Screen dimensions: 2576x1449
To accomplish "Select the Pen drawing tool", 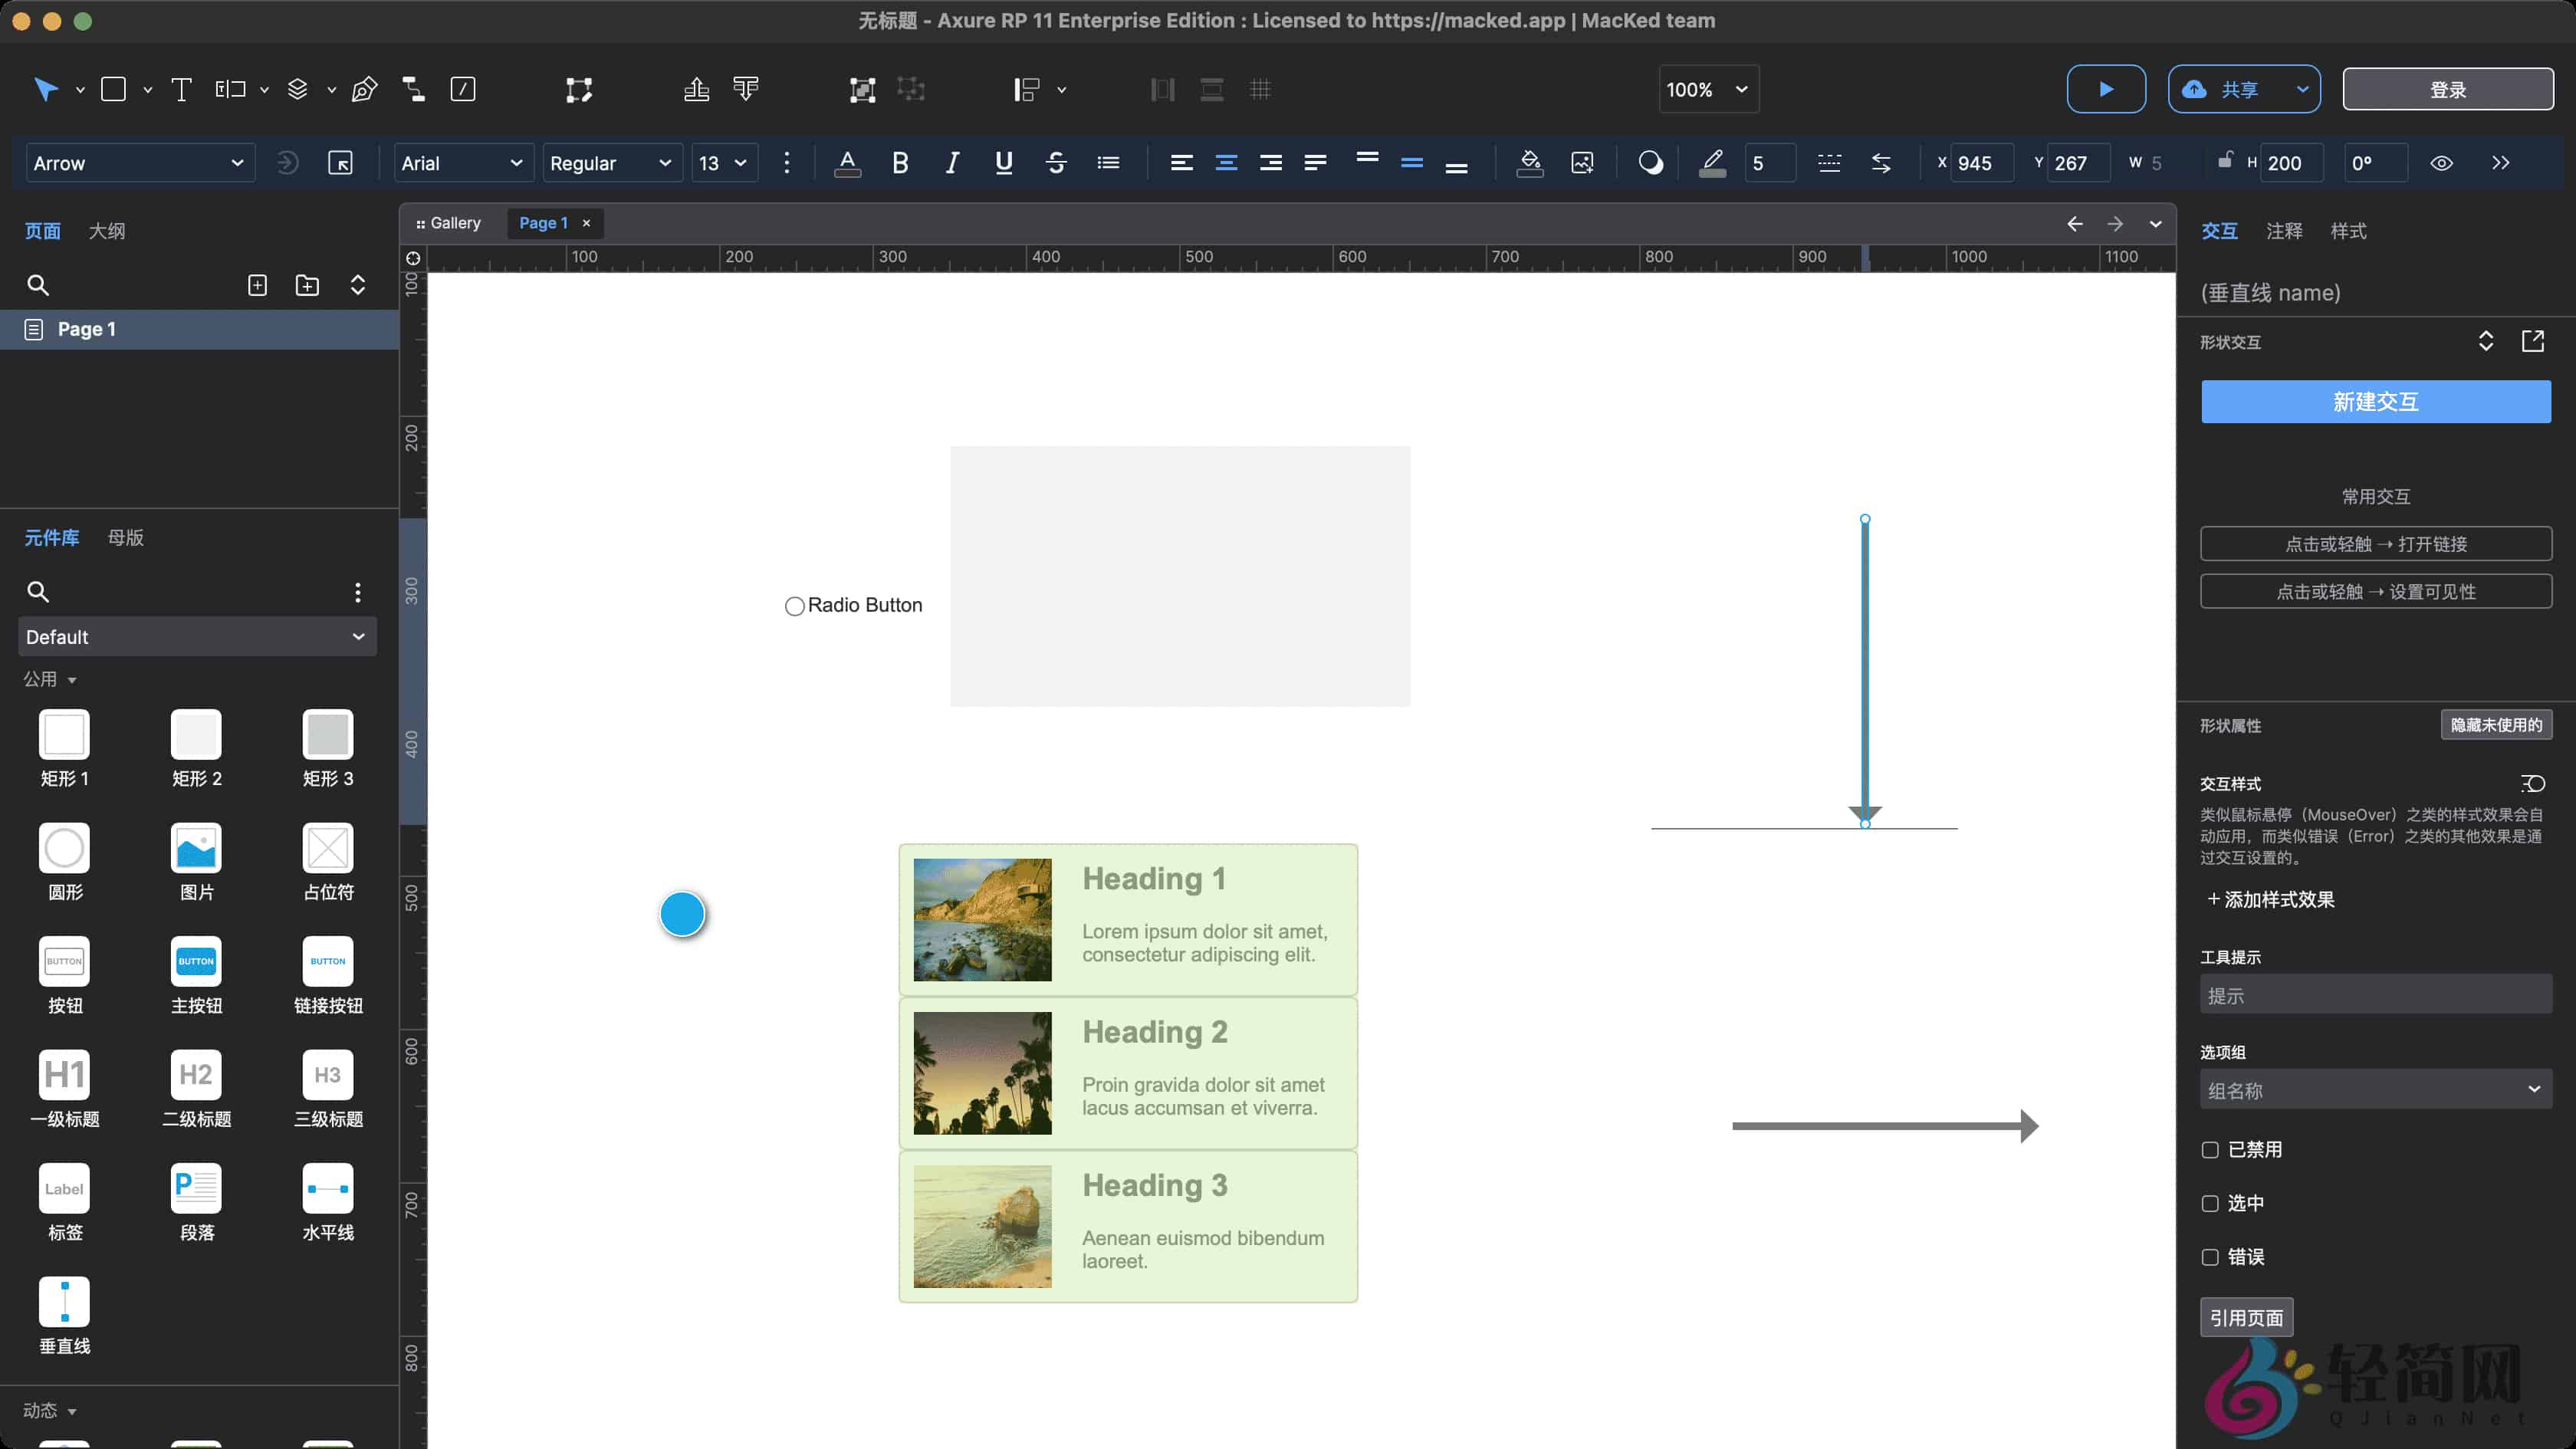I will point(364,90).
